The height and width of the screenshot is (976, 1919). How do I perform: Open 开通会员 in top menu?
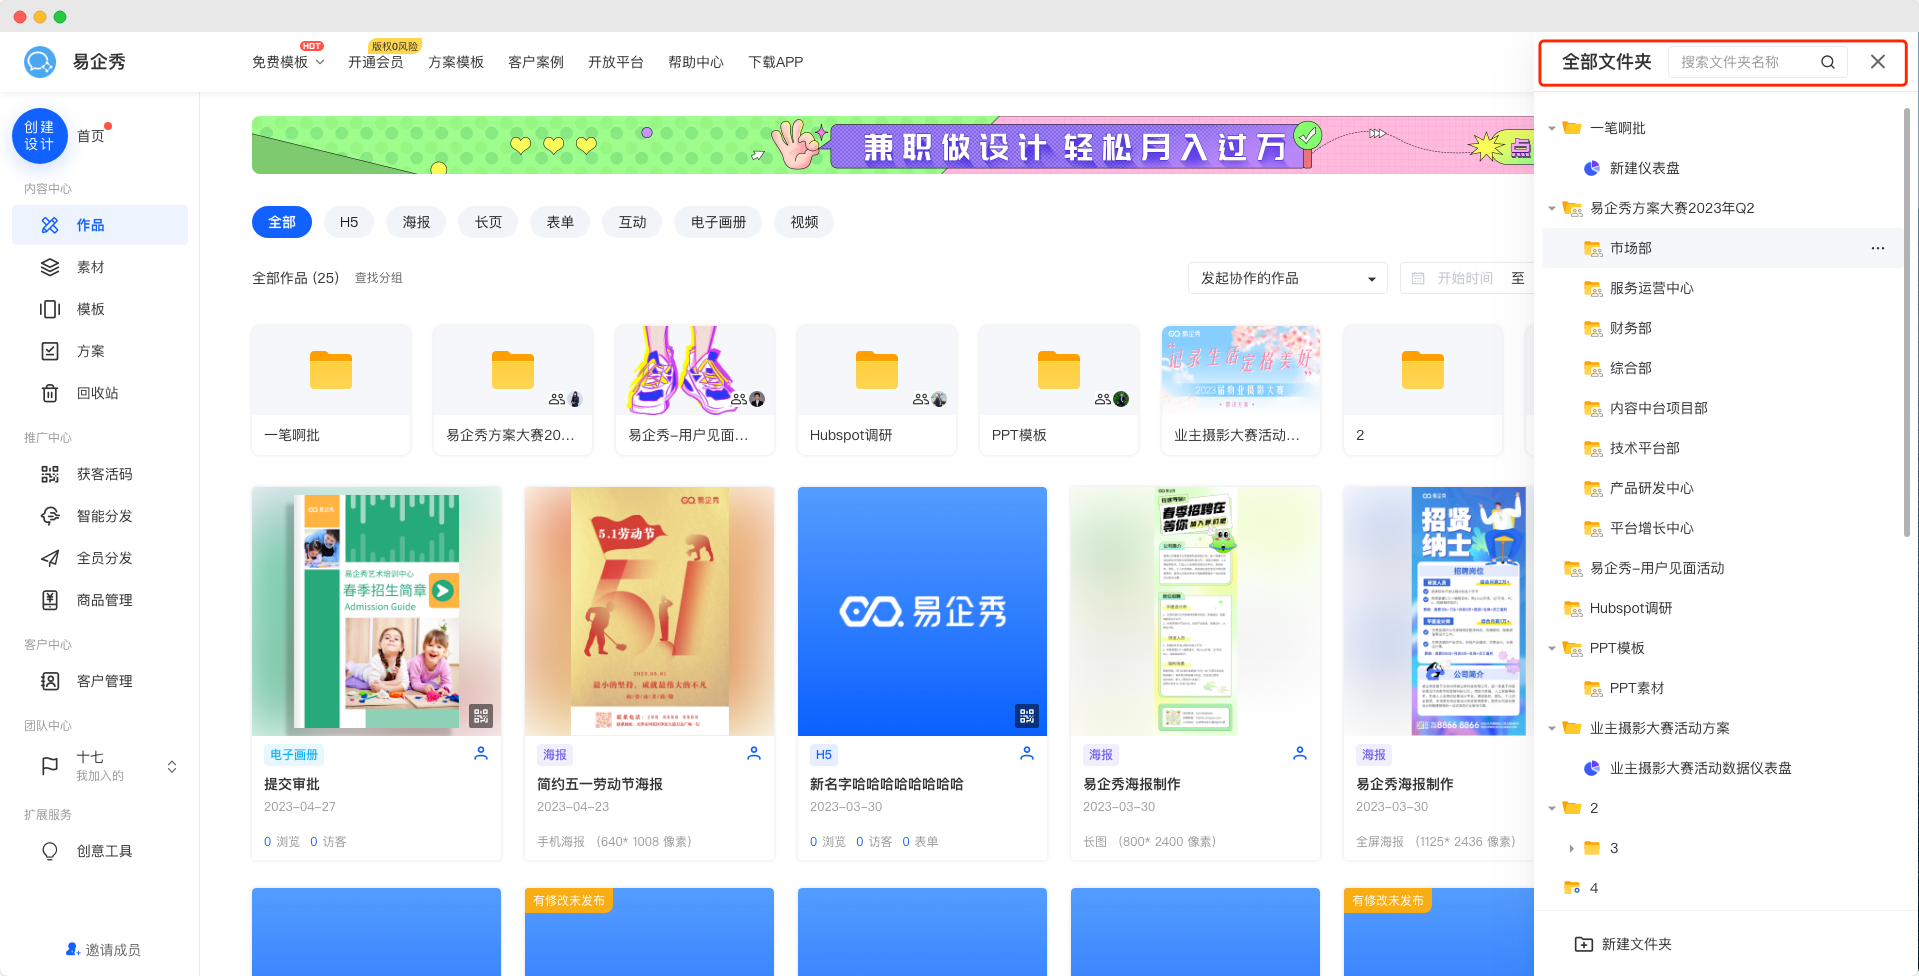pyautogui.click(x=376, y=62)
